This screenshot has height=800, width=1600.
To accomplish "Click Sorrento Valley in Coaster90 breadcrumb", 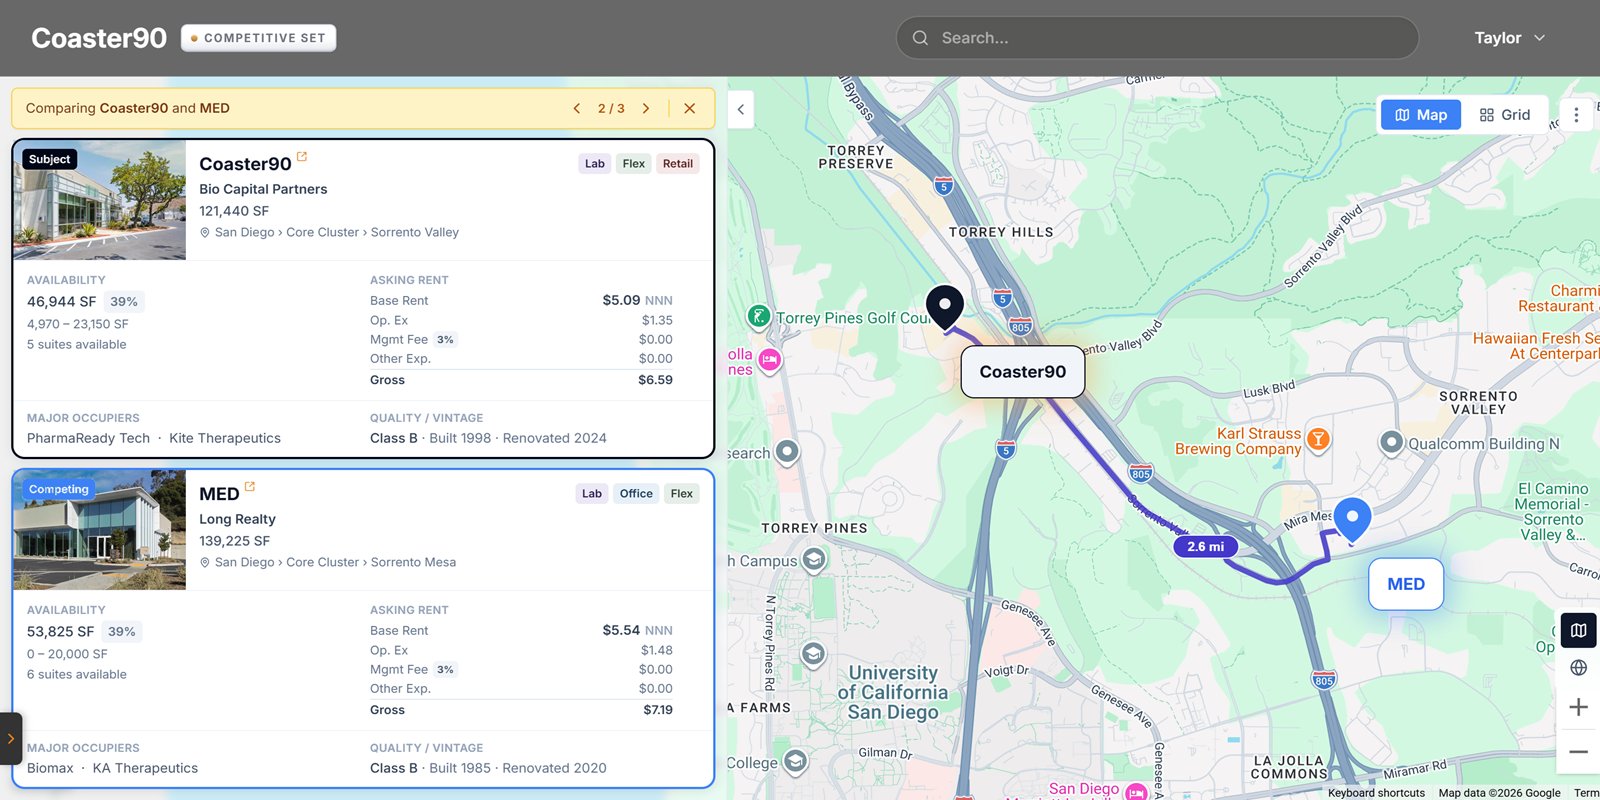I will (x=415, y=232).
